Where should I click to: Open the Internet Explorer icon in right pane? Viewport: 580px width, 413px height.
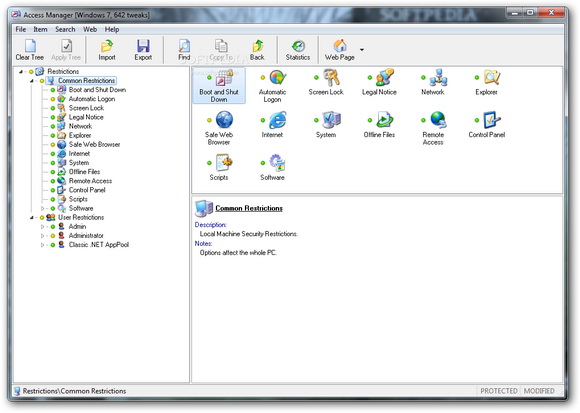[x=278, y=120]
